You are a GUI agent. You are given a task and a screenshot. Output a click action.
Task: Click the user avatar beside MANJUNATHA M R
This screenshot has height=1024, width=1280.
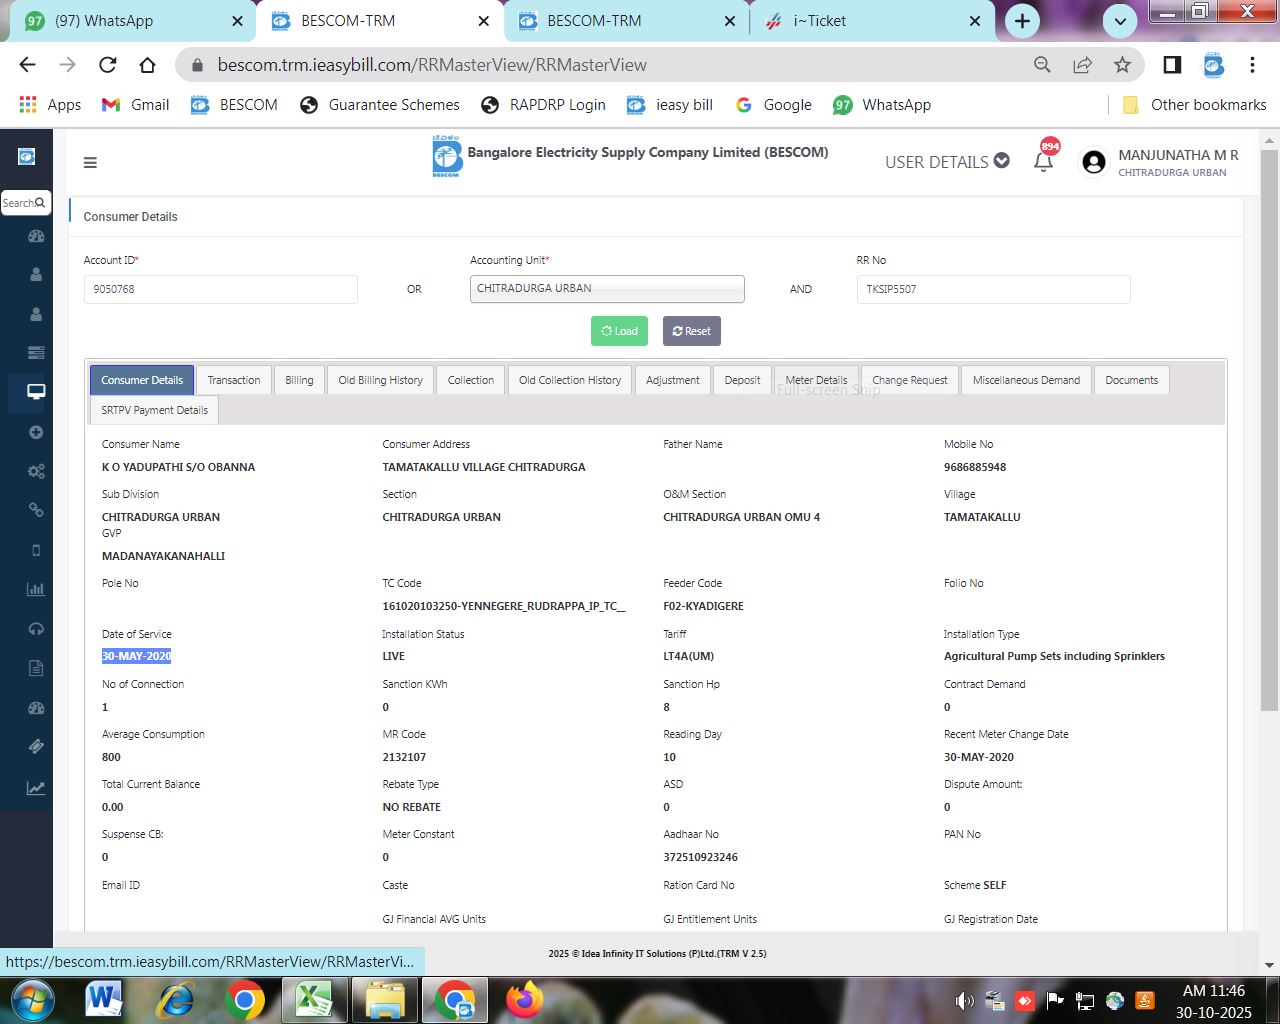point(1094,162)
